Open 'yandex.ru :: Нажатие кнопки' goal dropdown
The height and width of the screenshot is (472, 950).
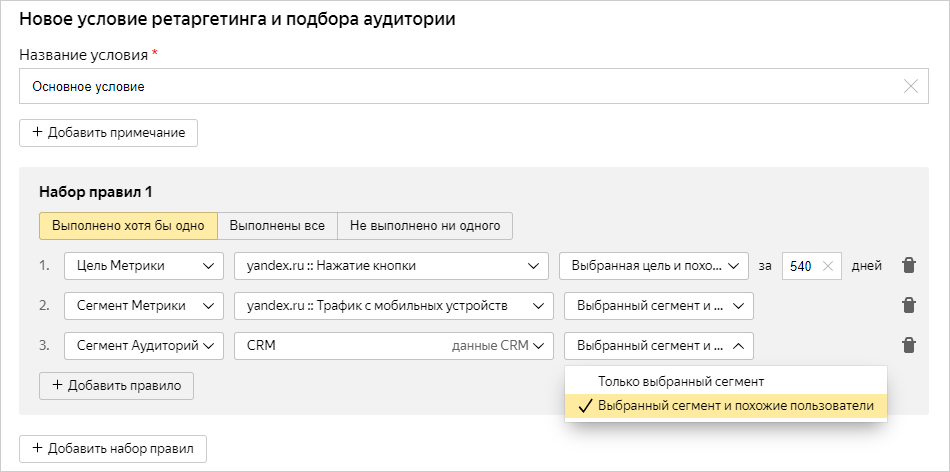click(391, 266)
